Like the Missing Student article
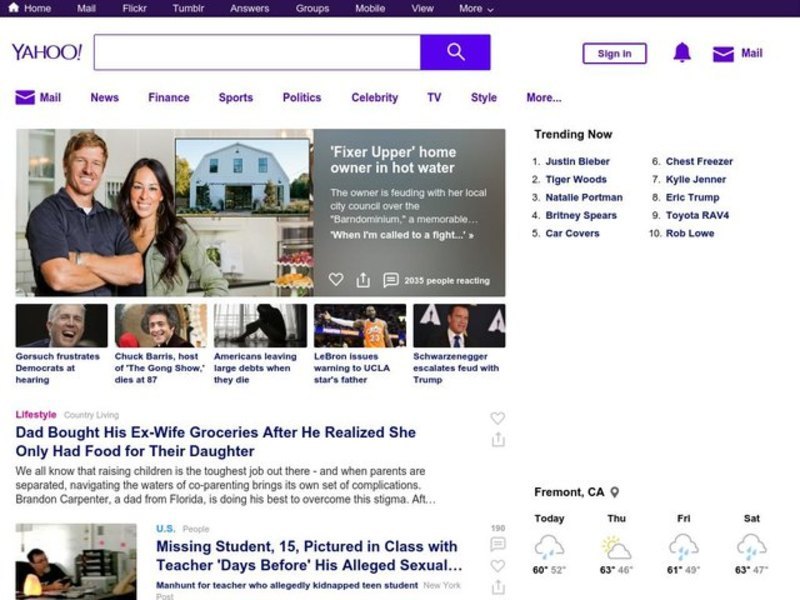Image resolution: width=800 pixels, height=600 pixels. (x=497, y=566)
